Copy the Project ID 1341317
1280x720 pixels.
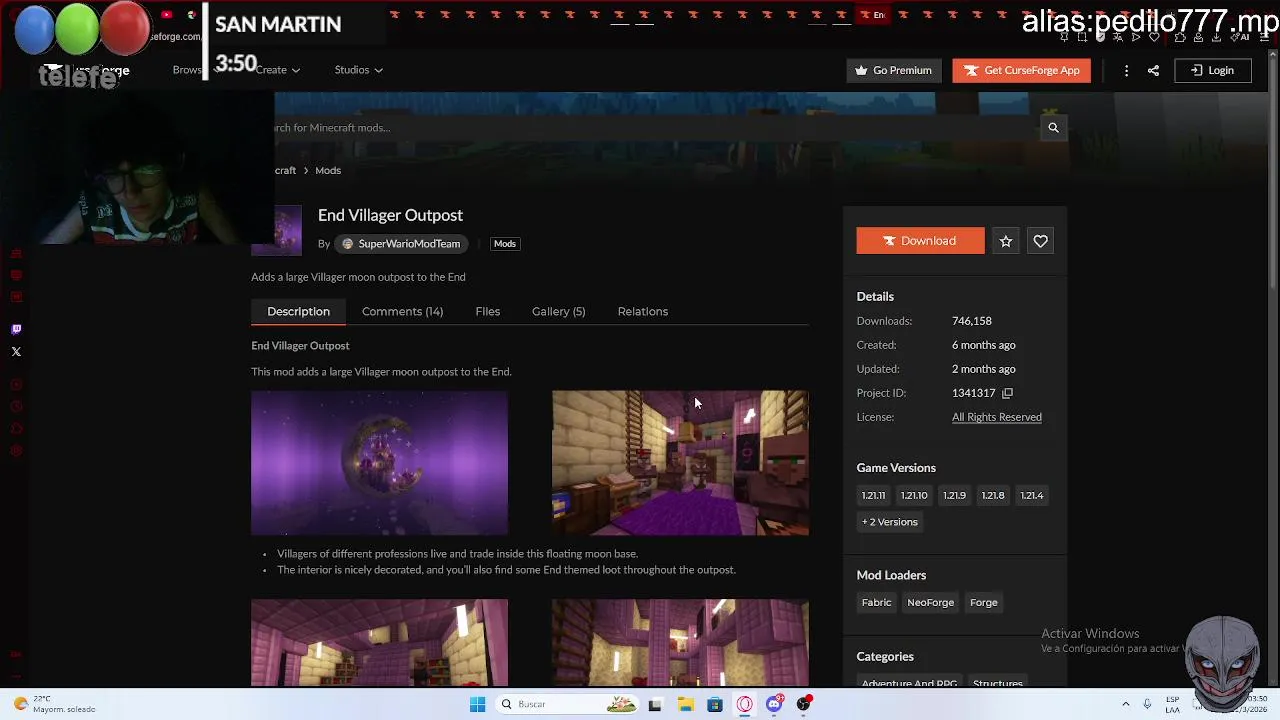pos(1007,393)
